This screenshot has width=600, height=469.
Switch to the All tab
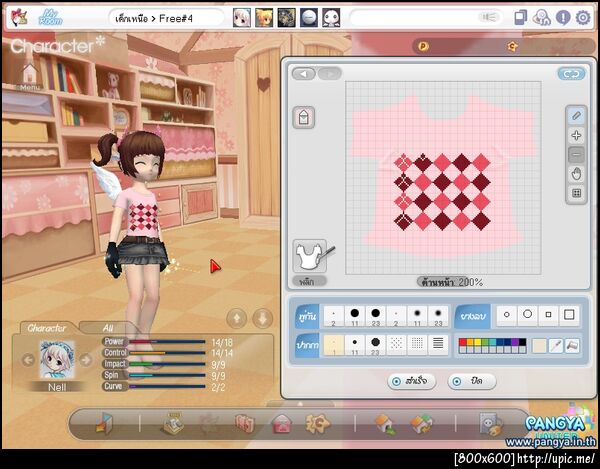coord(108,328)
